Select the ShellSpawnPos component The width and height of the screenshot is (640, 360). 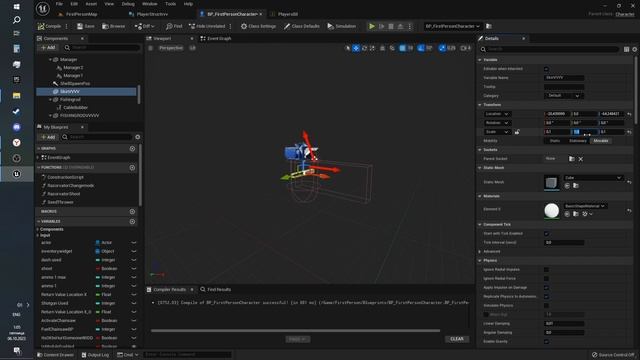pos(75,83)
